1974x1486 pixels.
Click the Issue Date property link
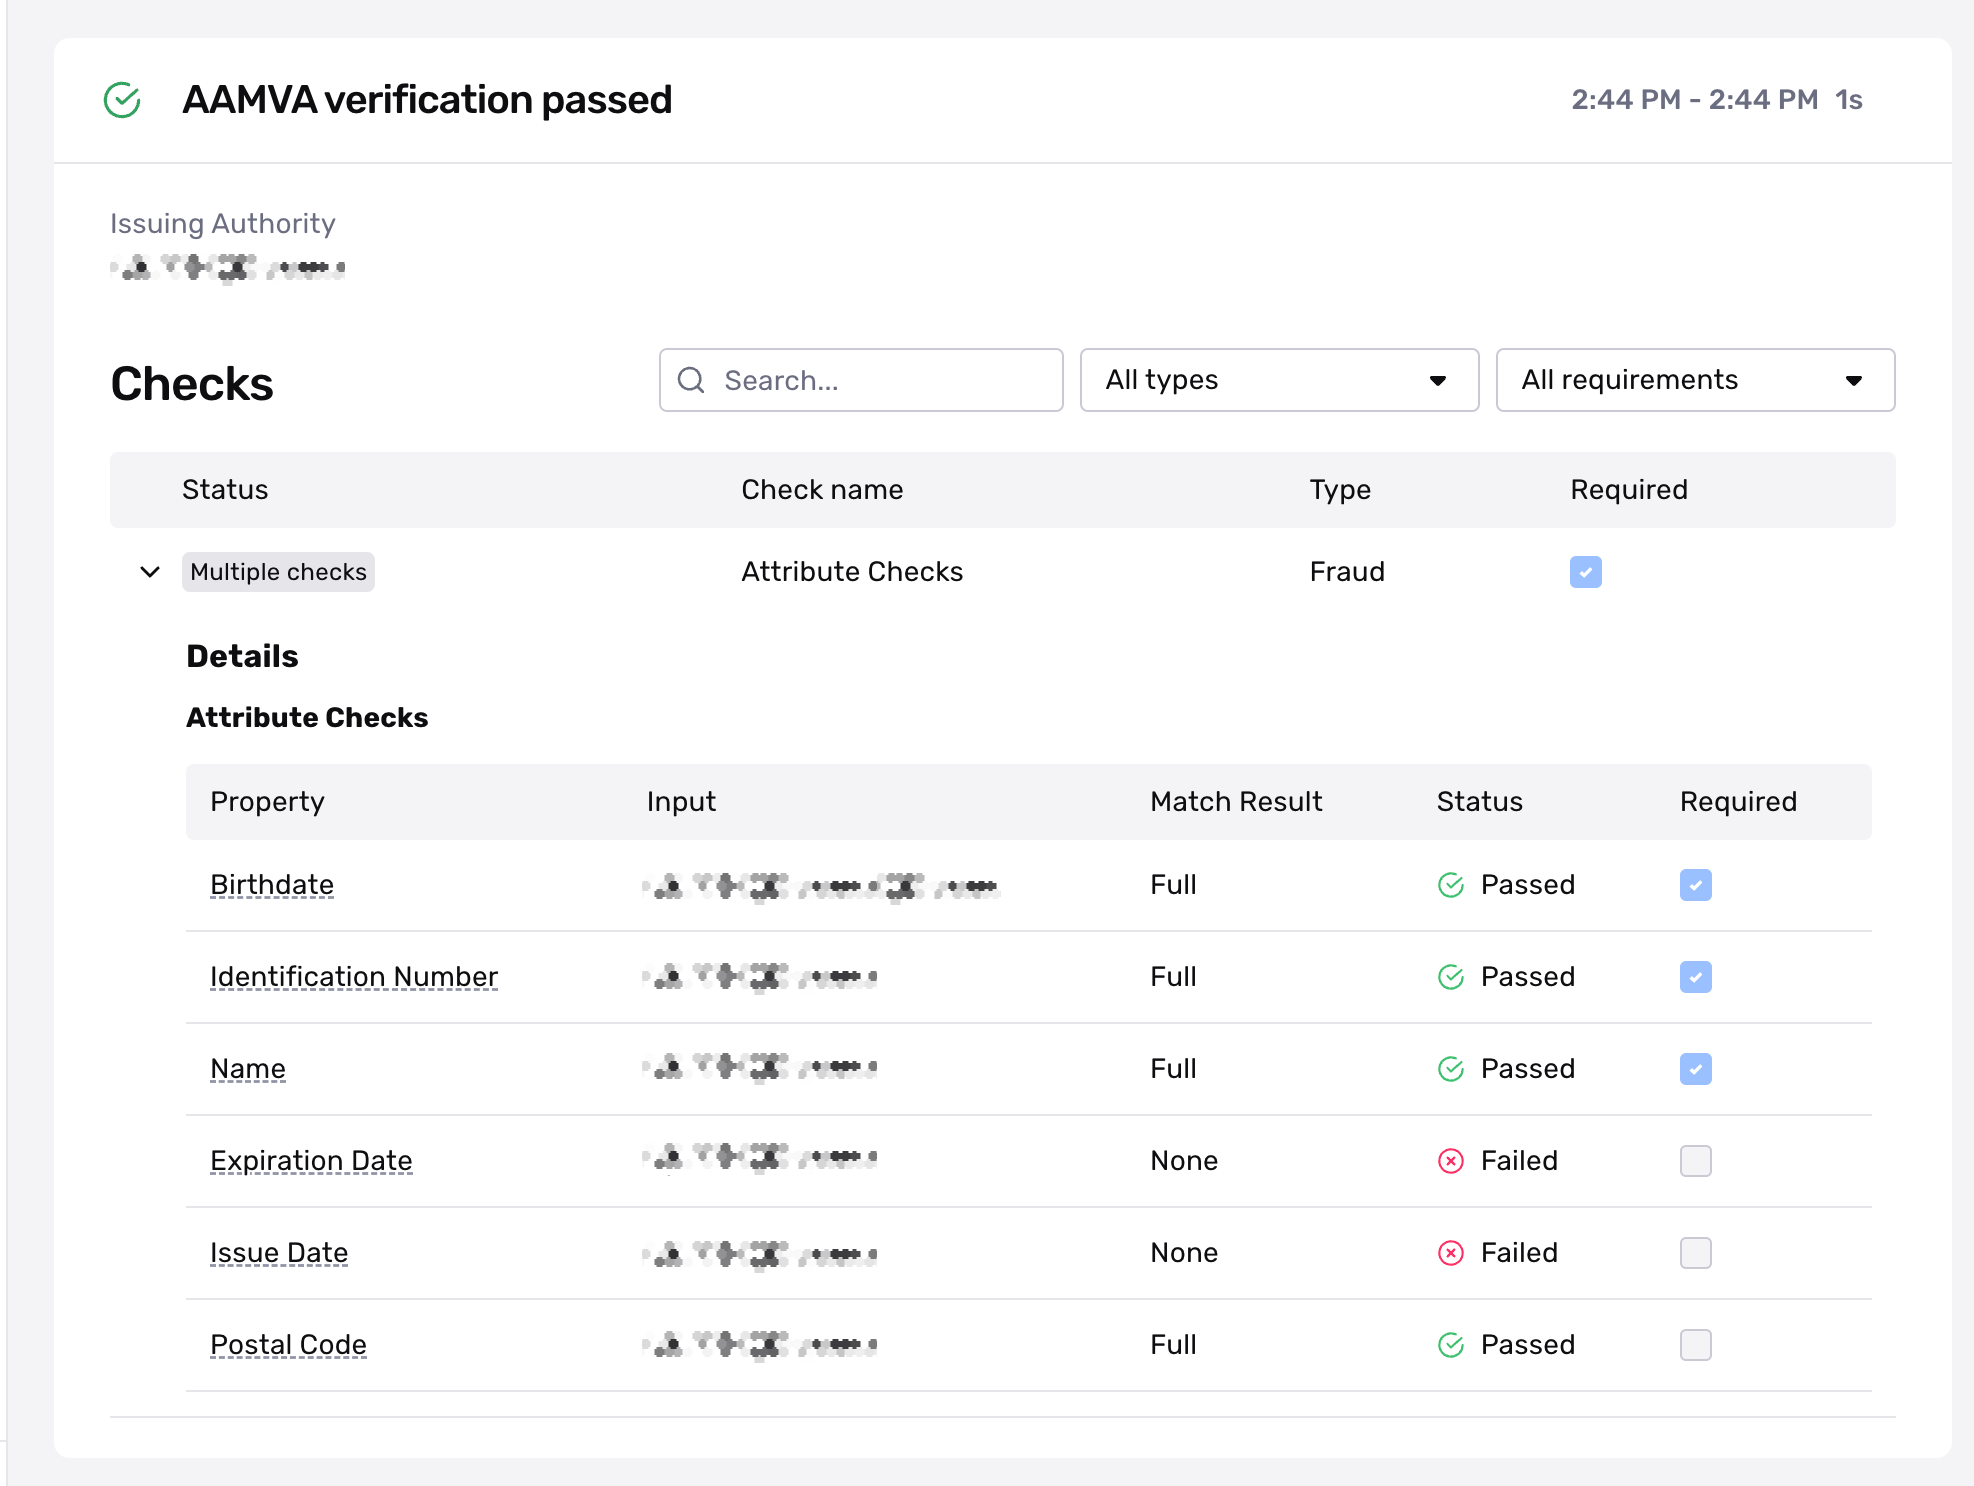[279, 1253]
